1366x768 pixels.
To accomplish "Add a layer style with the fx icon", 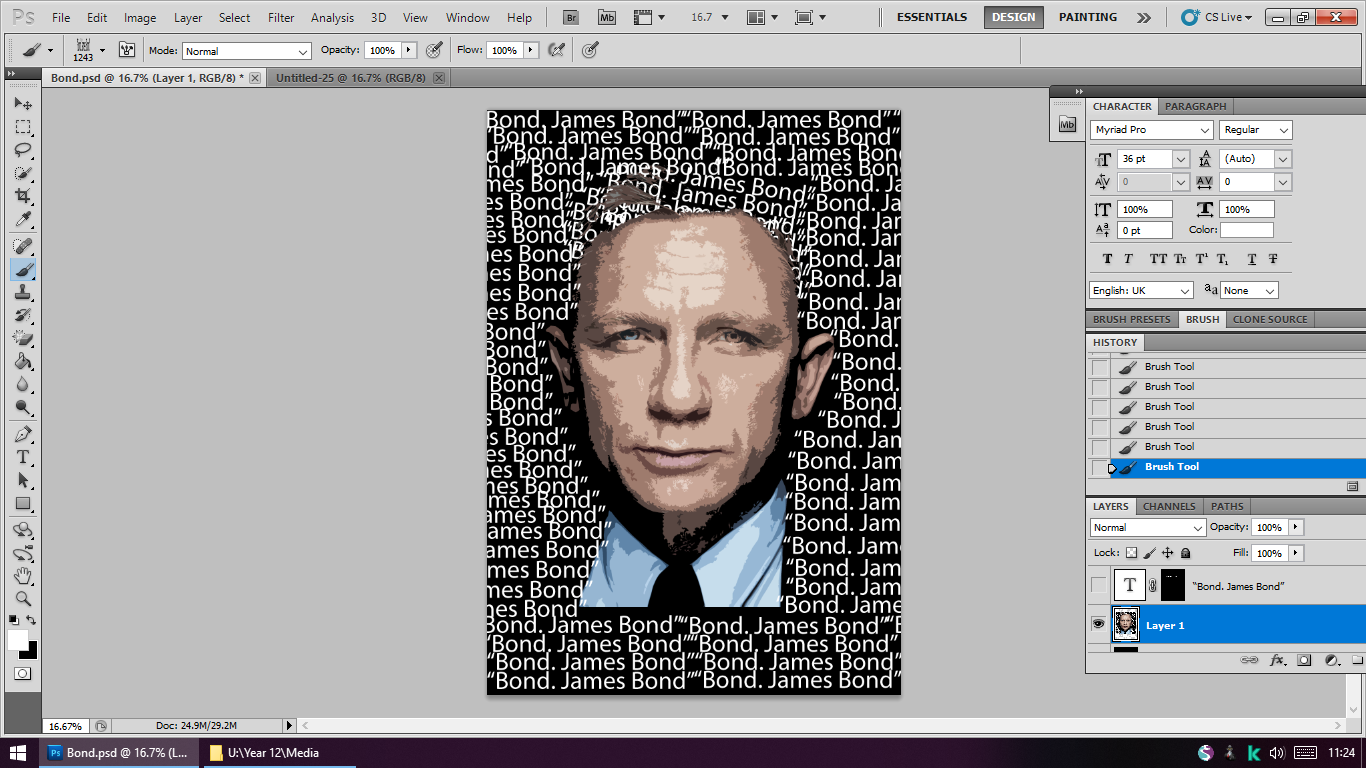I will pos(1277,660).
